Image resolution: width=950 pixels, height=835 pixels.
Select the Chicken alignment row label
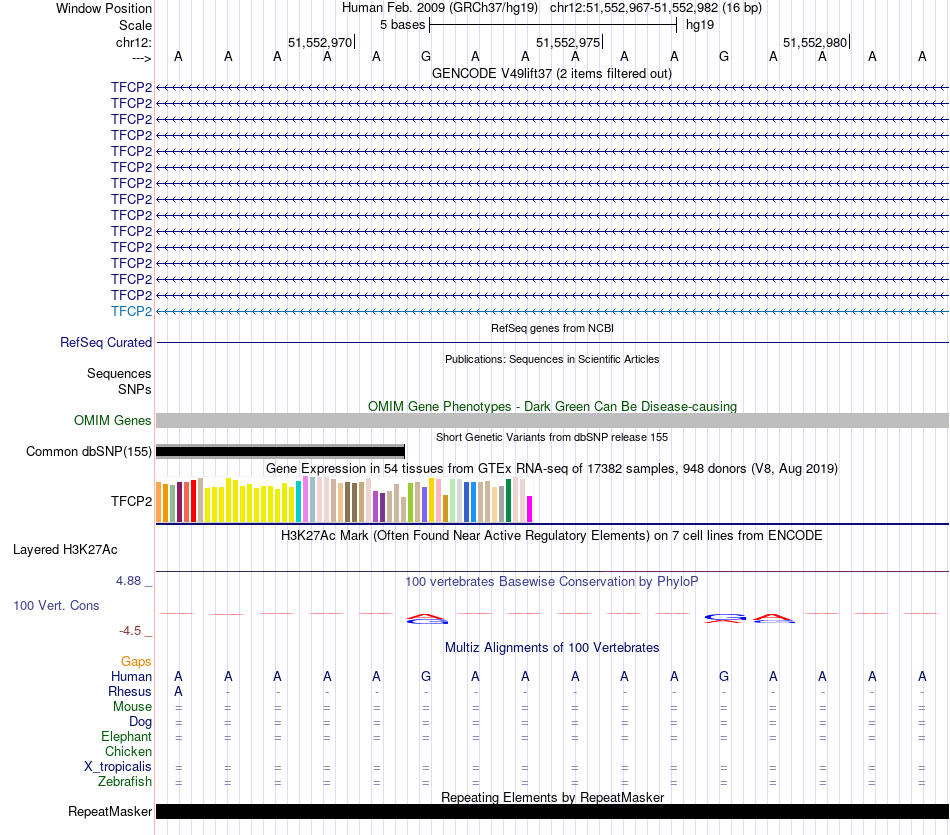[x=128, y=752]
